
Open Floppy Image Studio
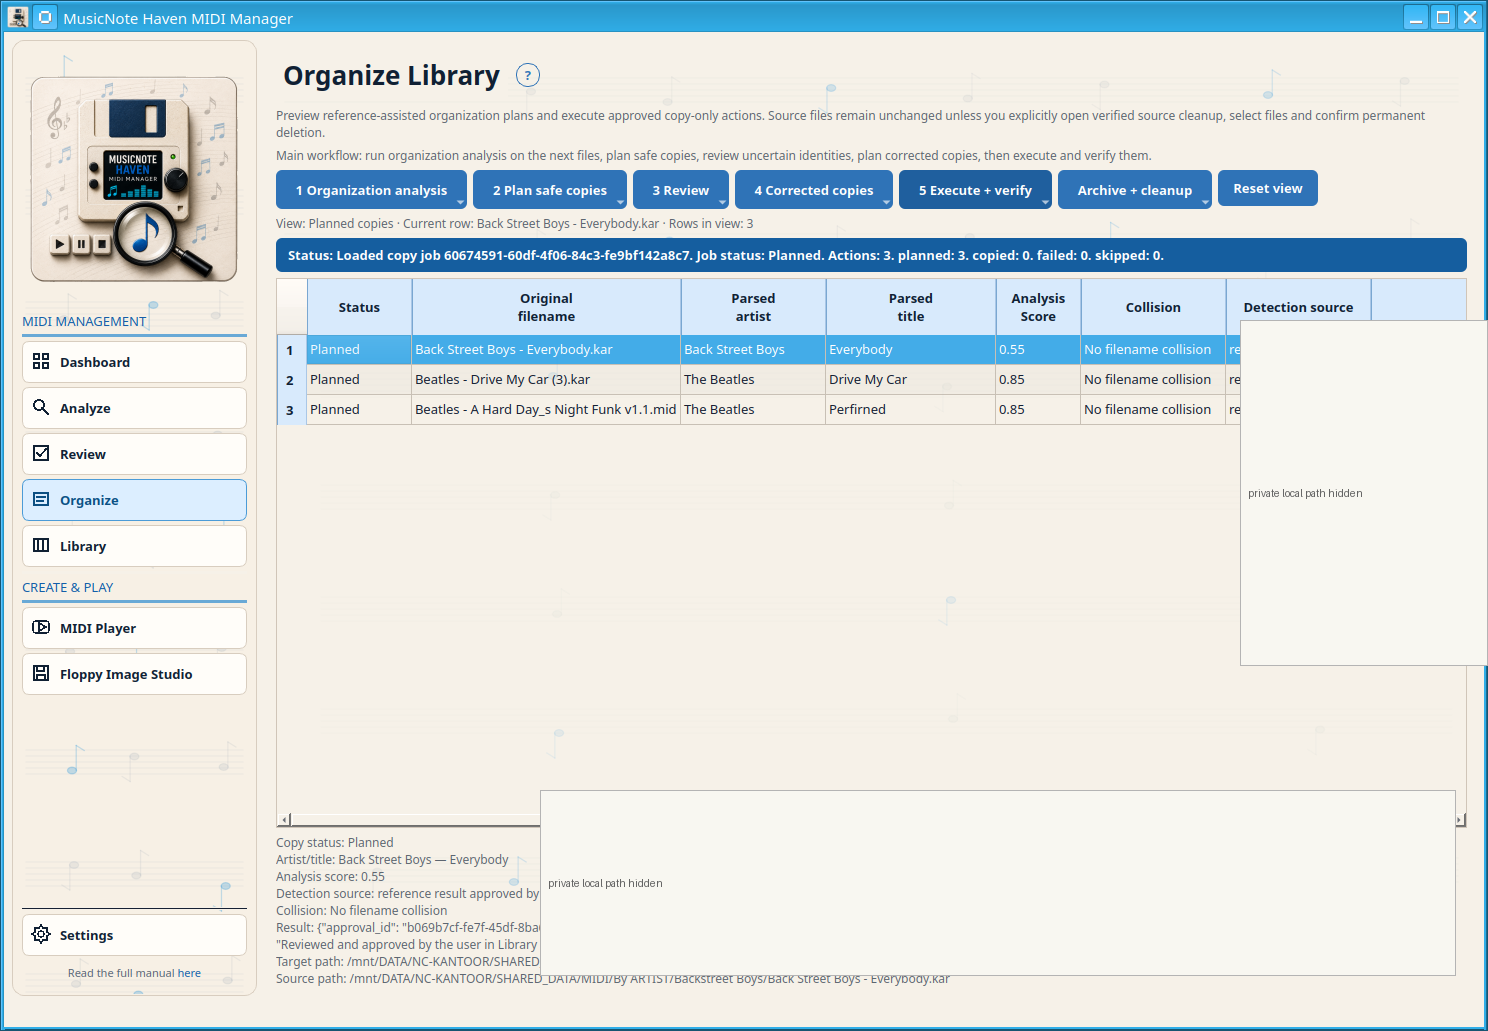134,674
